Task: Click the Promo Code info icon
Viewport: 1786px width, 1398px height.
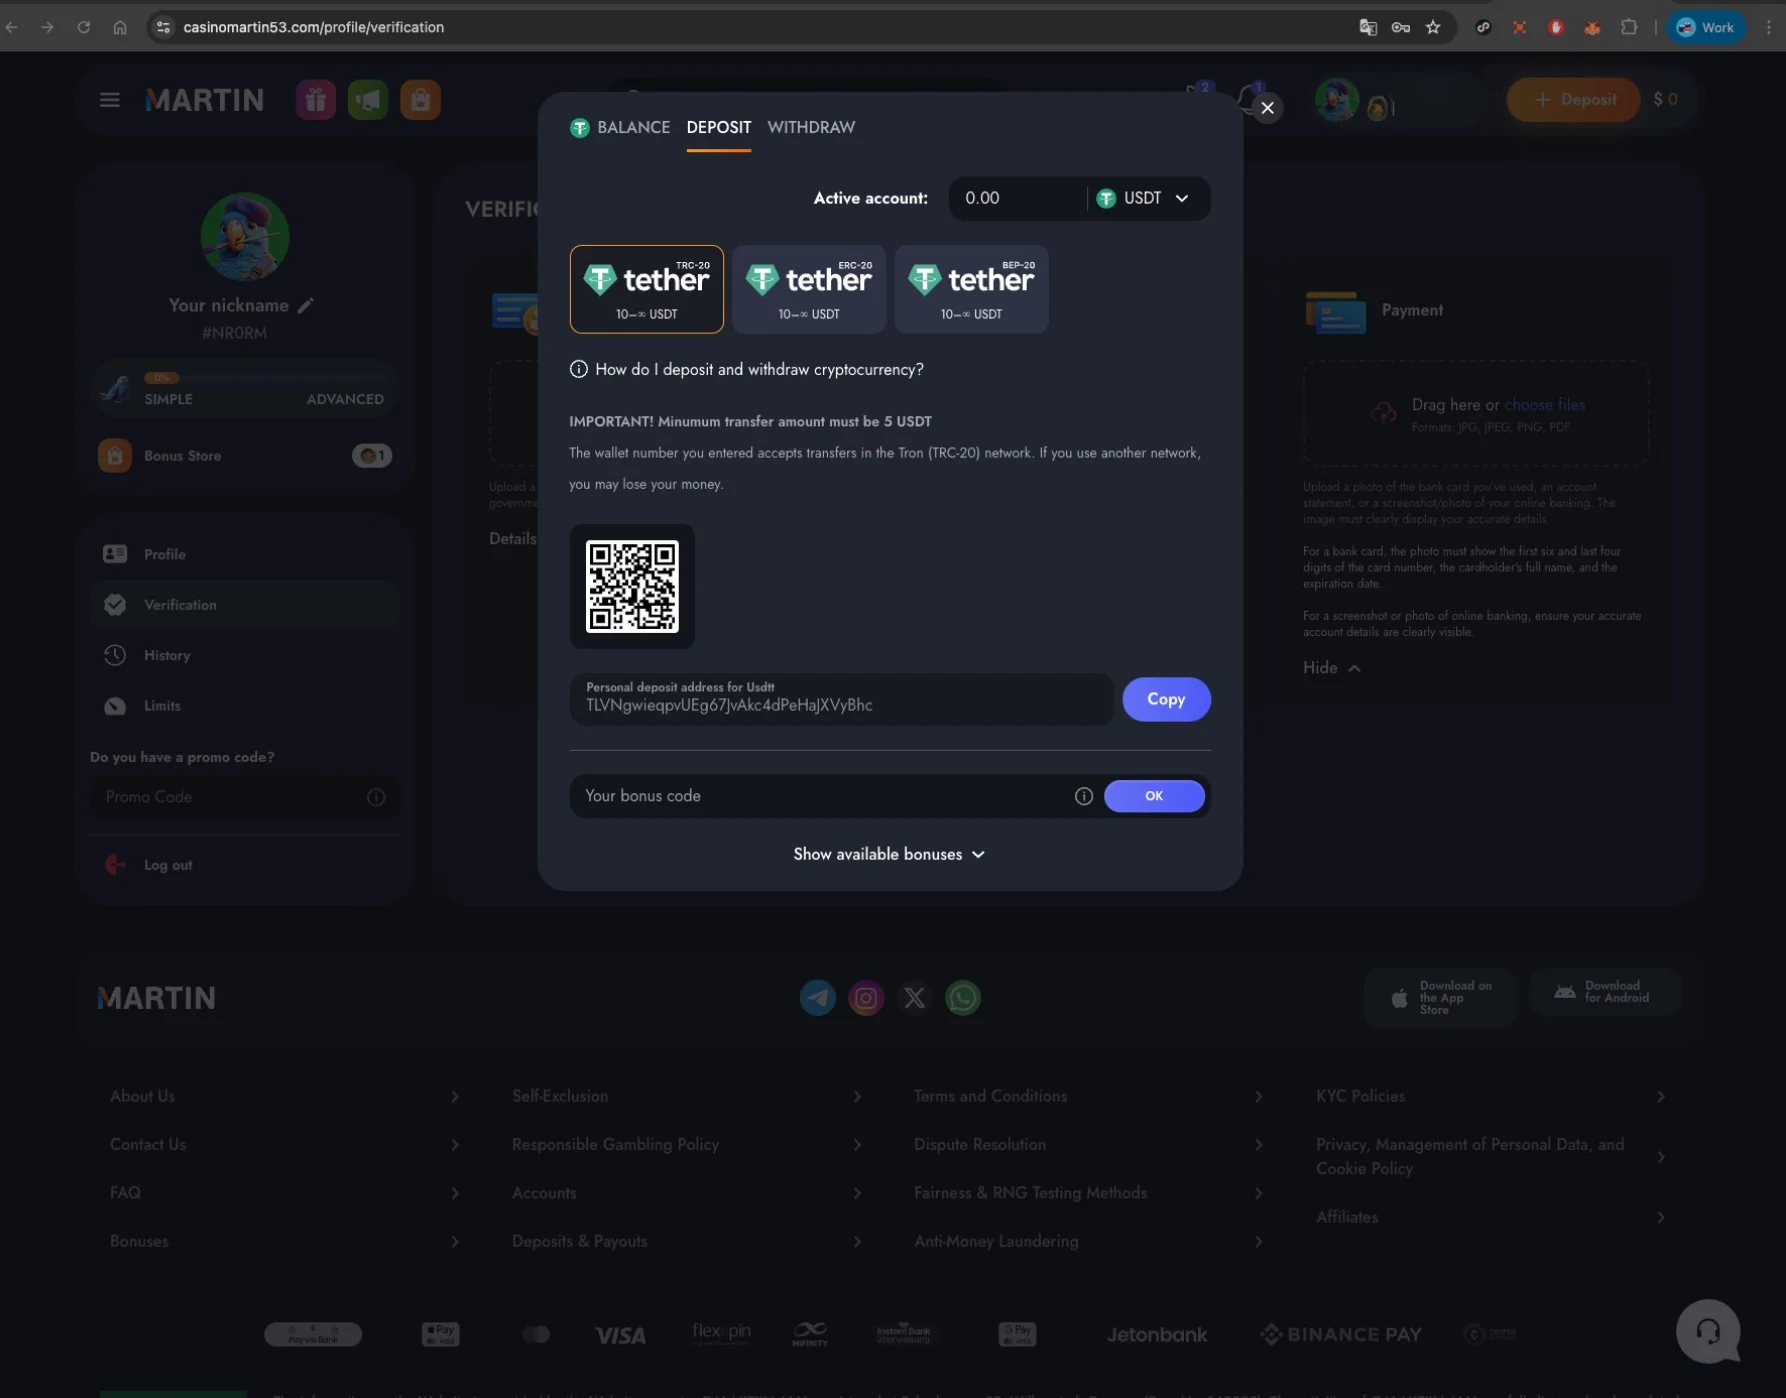Action: [x=376, y=797]
